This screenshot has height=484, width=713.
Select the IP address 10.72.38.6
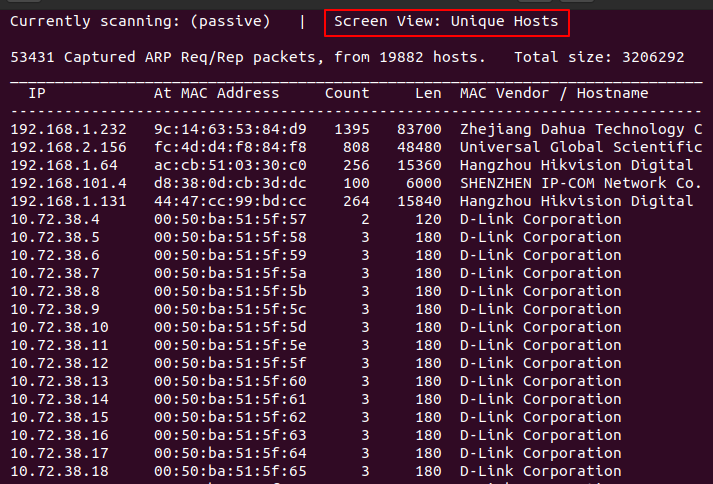(x=55, y=255)
